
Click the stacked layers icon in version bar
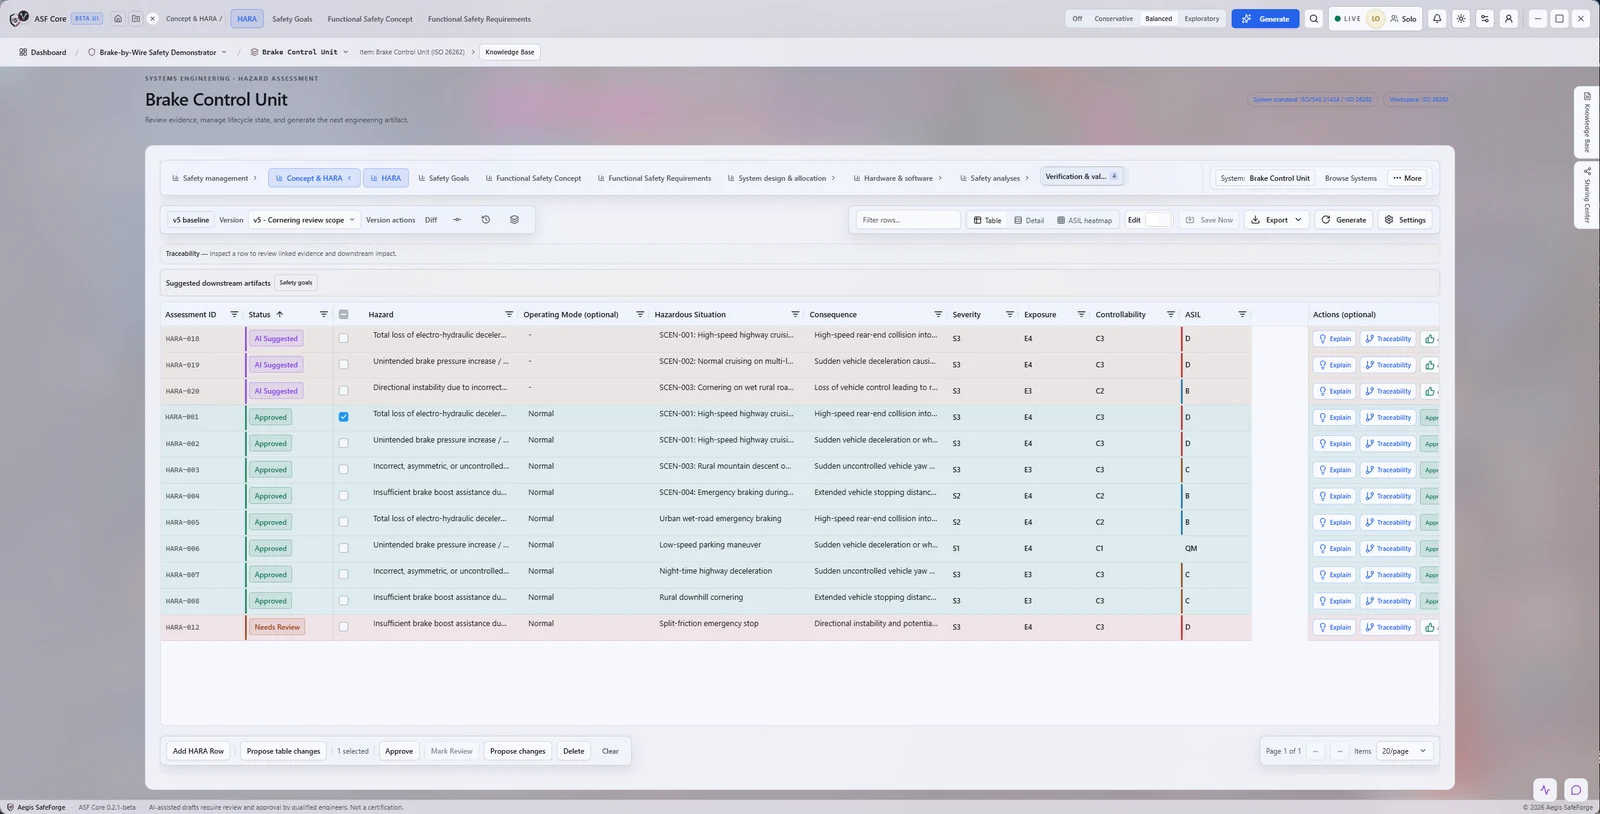[x=514, y=220]
